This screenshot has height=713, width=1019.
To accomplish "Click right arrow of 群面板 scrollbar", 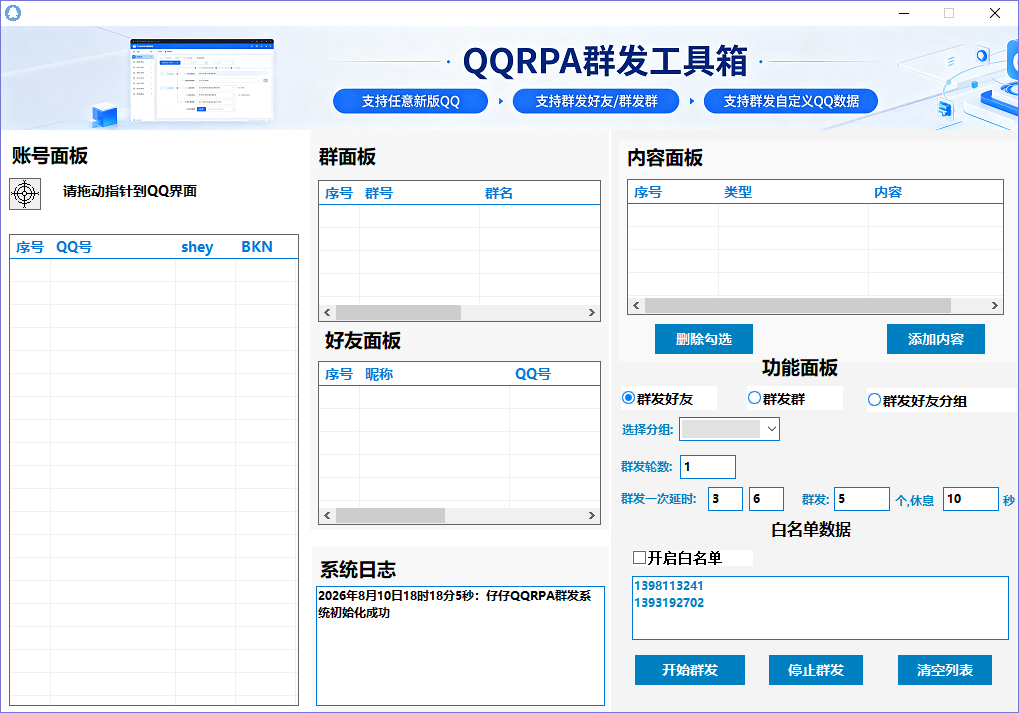I will coord(591,313).
